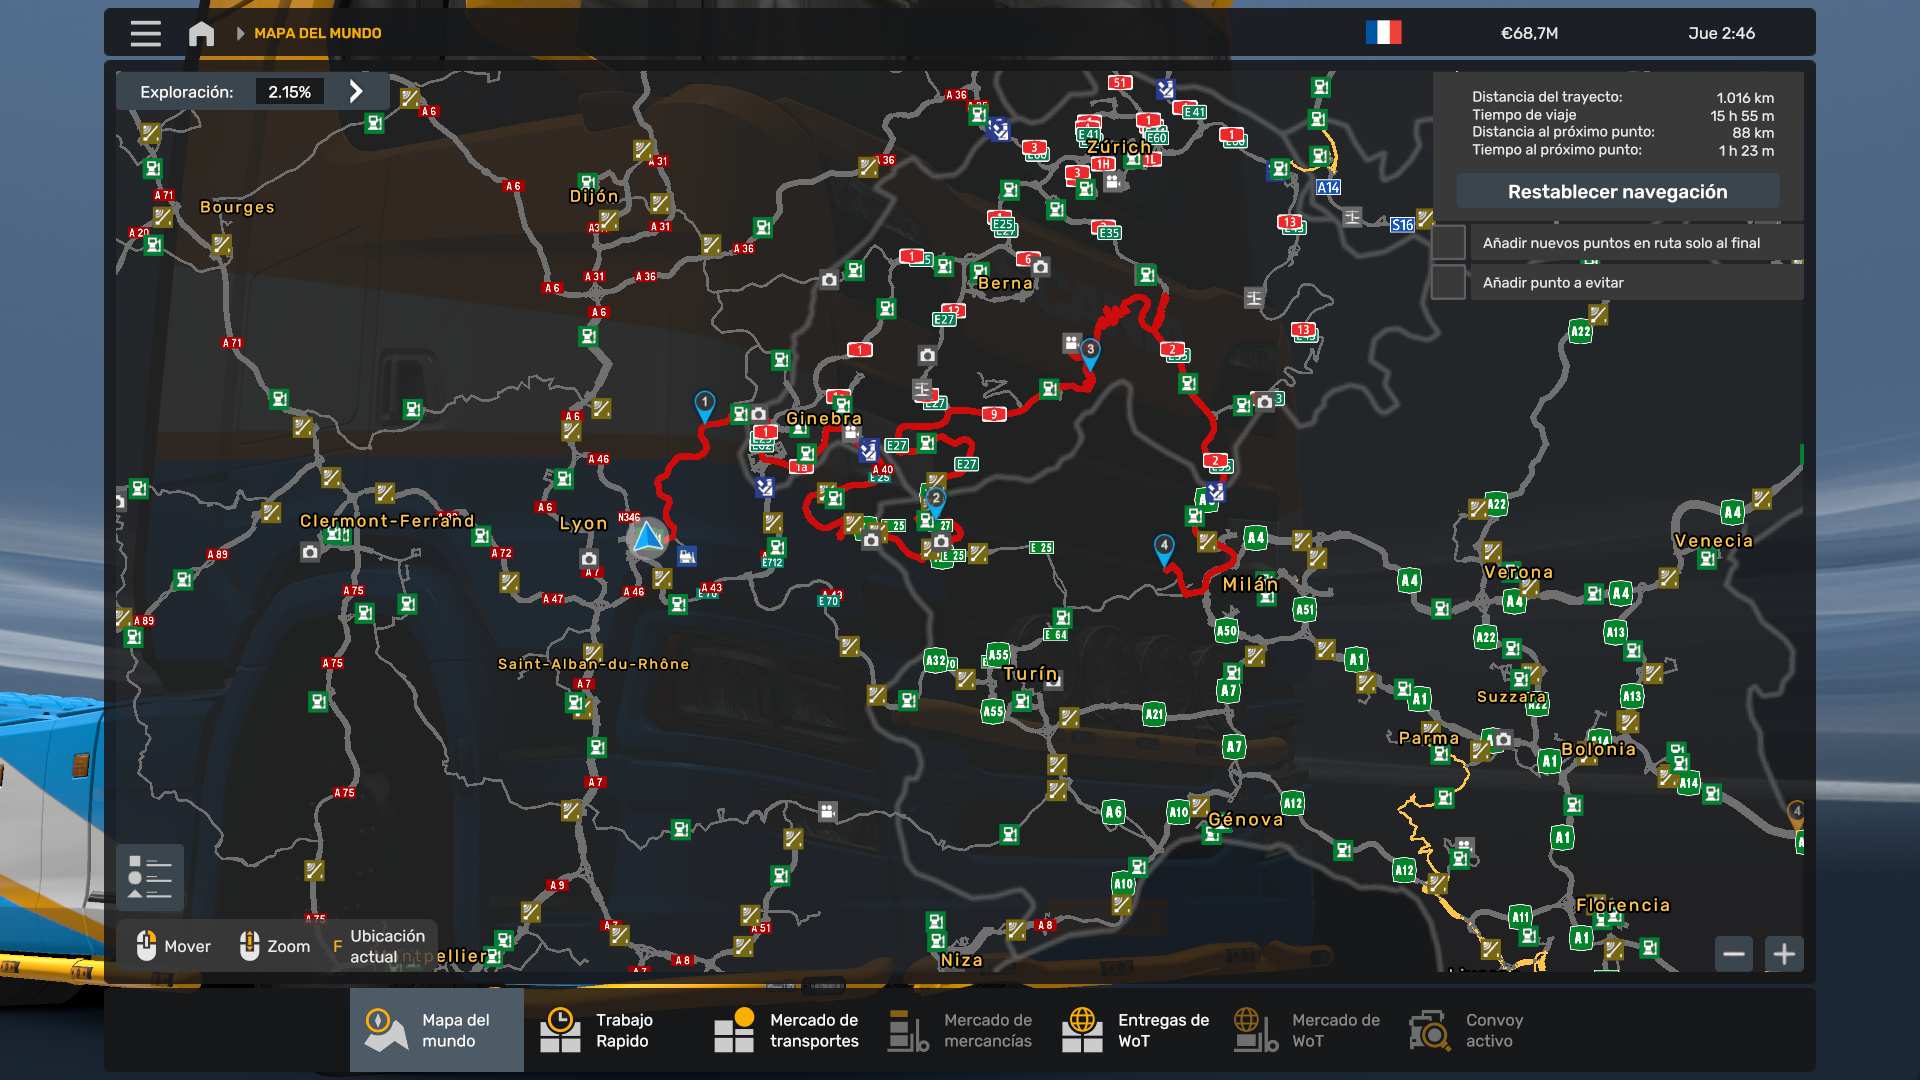Open the Mercado de transportes tab
This screenshot has height=1080, width=1920.
point(787,1030)
